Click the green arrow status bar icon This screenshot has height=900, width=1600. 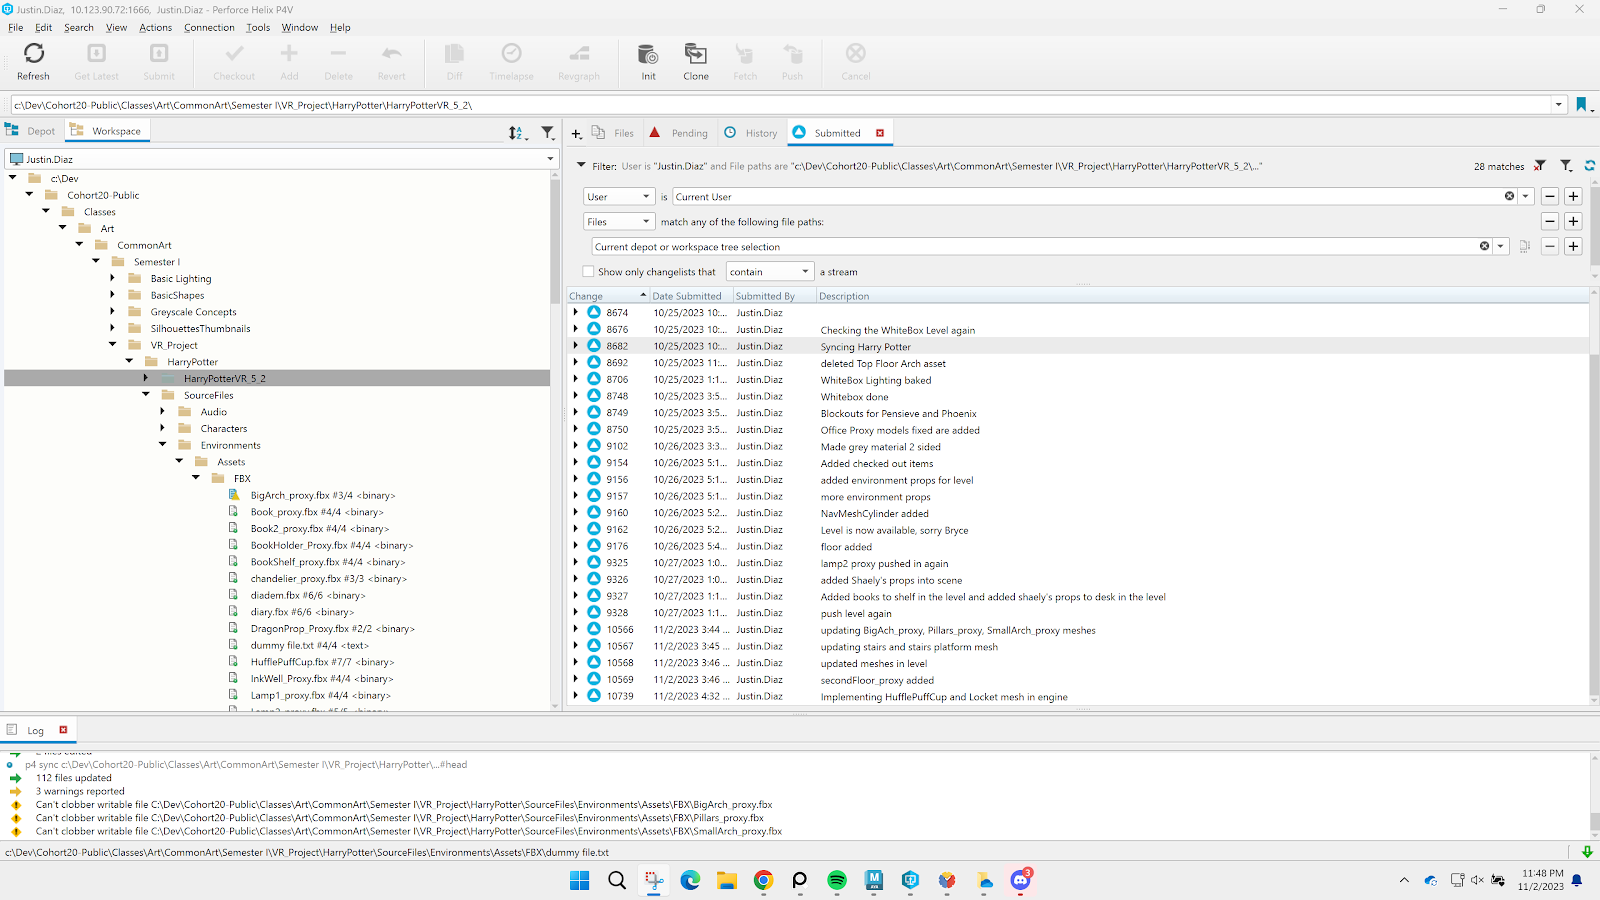(x=1587, y=852)
